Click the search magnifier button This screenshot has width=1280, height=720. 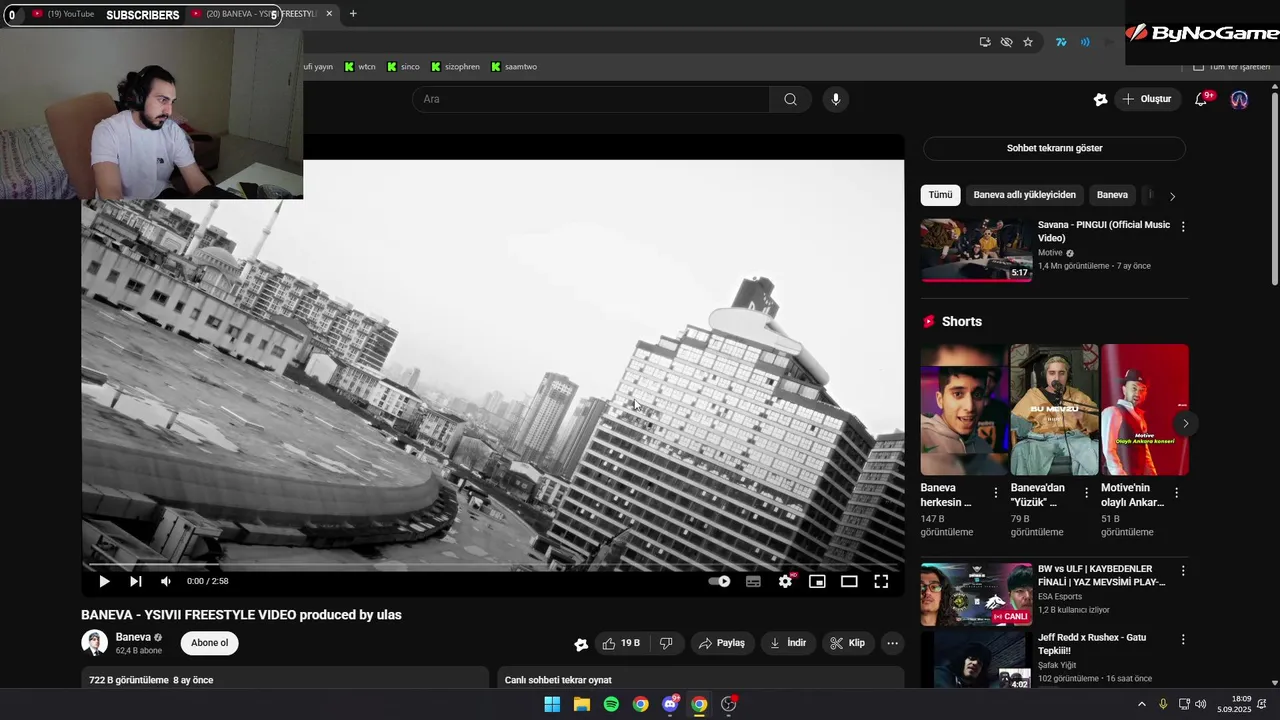(790, 99)
